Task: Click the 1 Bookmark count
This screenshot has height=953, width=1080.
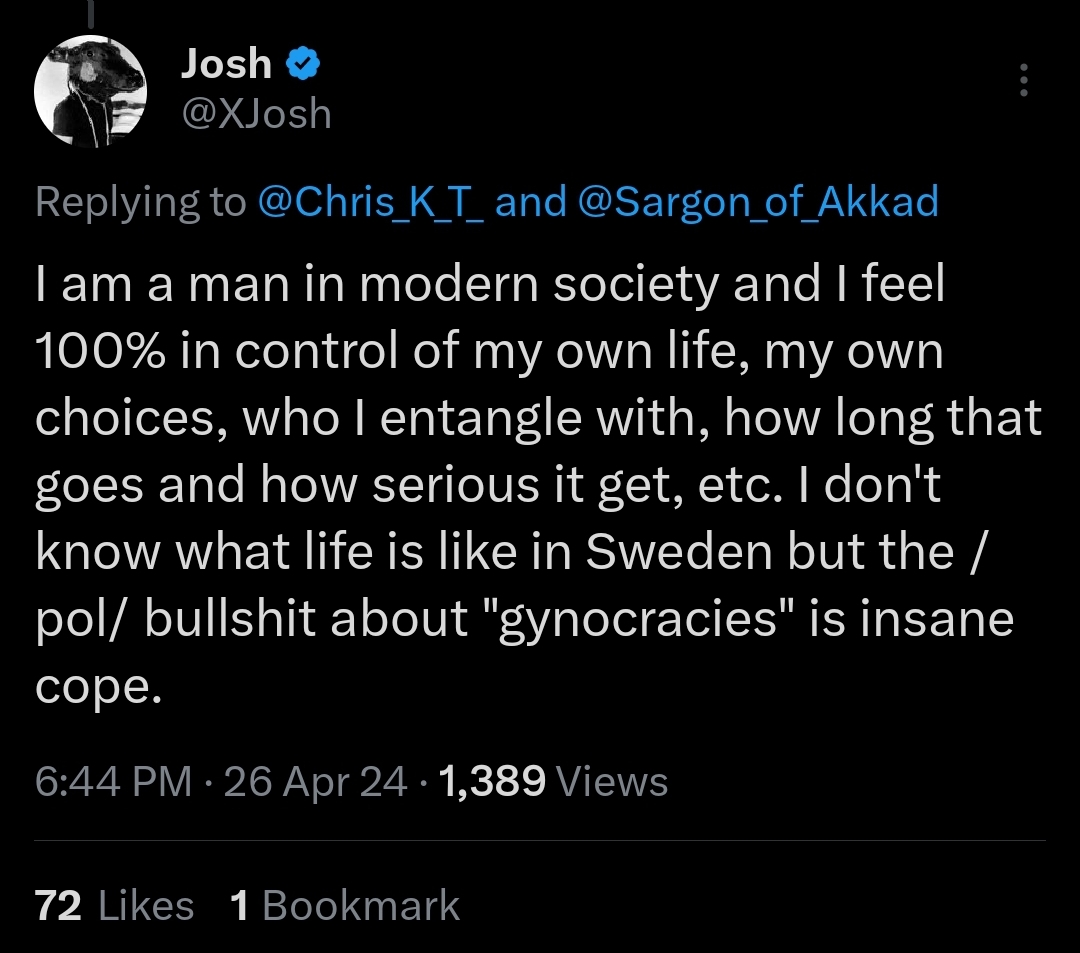Action: [x=344, y=905]
